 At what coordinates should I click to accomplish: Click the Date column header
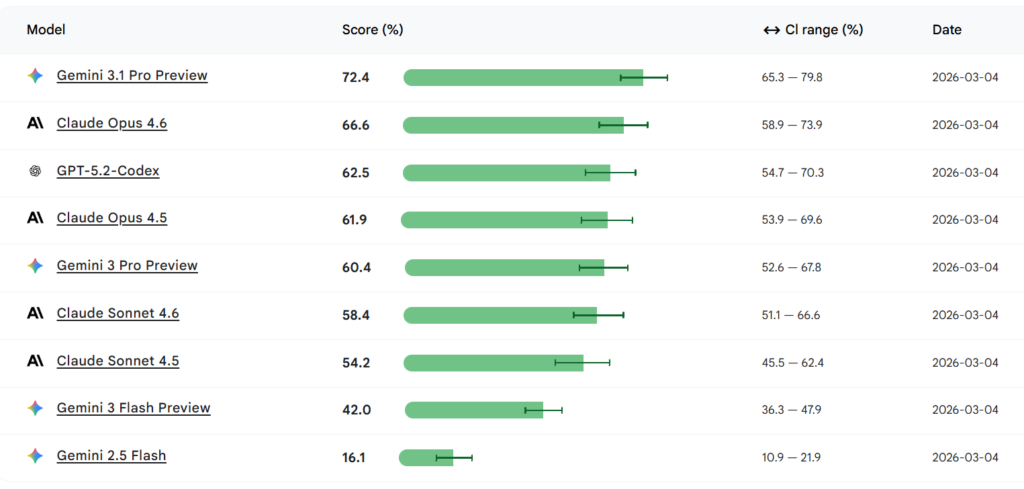(947, 30)
